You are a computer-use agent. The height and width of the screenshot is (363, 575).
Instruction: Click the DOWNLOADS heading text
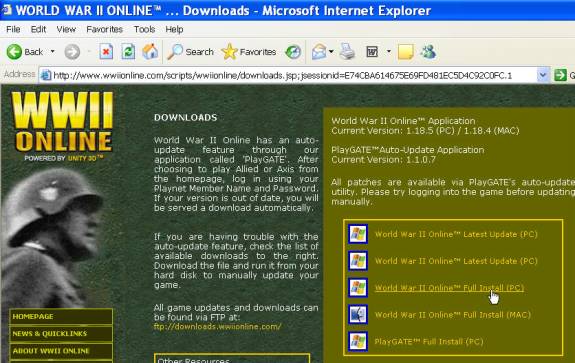(186, 118)
